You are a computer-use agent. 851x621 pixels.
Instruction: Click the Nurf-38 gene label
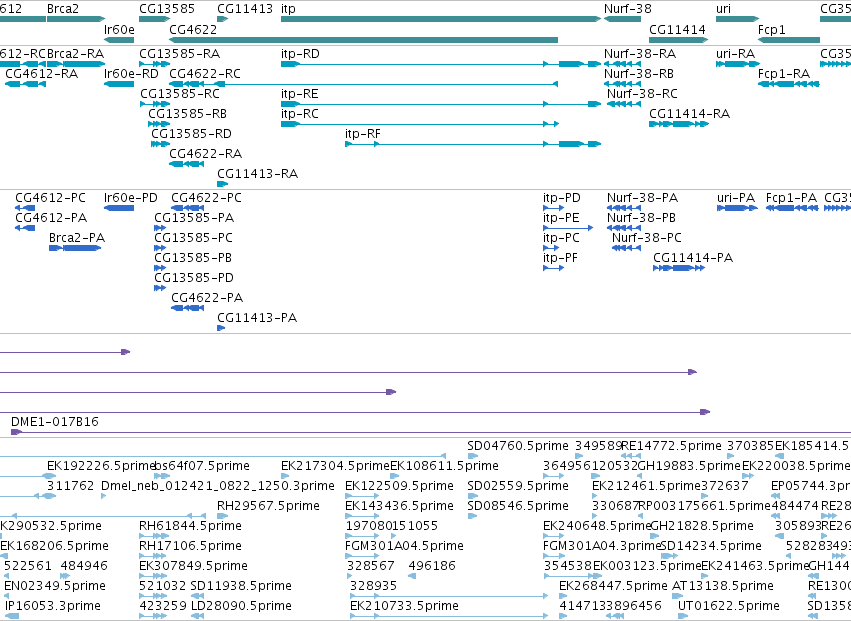[x=627, y=9]
